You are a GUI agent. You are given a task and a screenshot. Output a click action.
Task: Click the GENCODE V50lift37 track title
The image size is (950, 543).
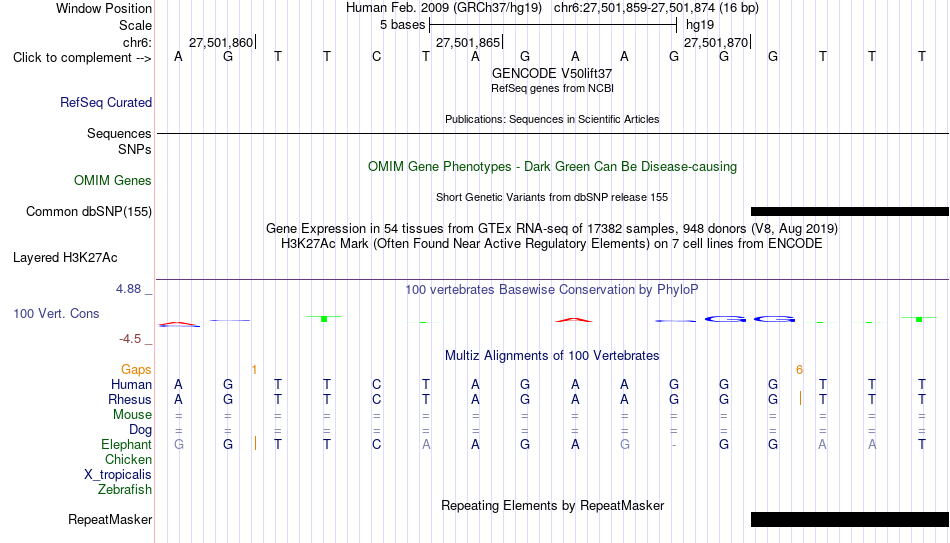[x=552, y=73]
